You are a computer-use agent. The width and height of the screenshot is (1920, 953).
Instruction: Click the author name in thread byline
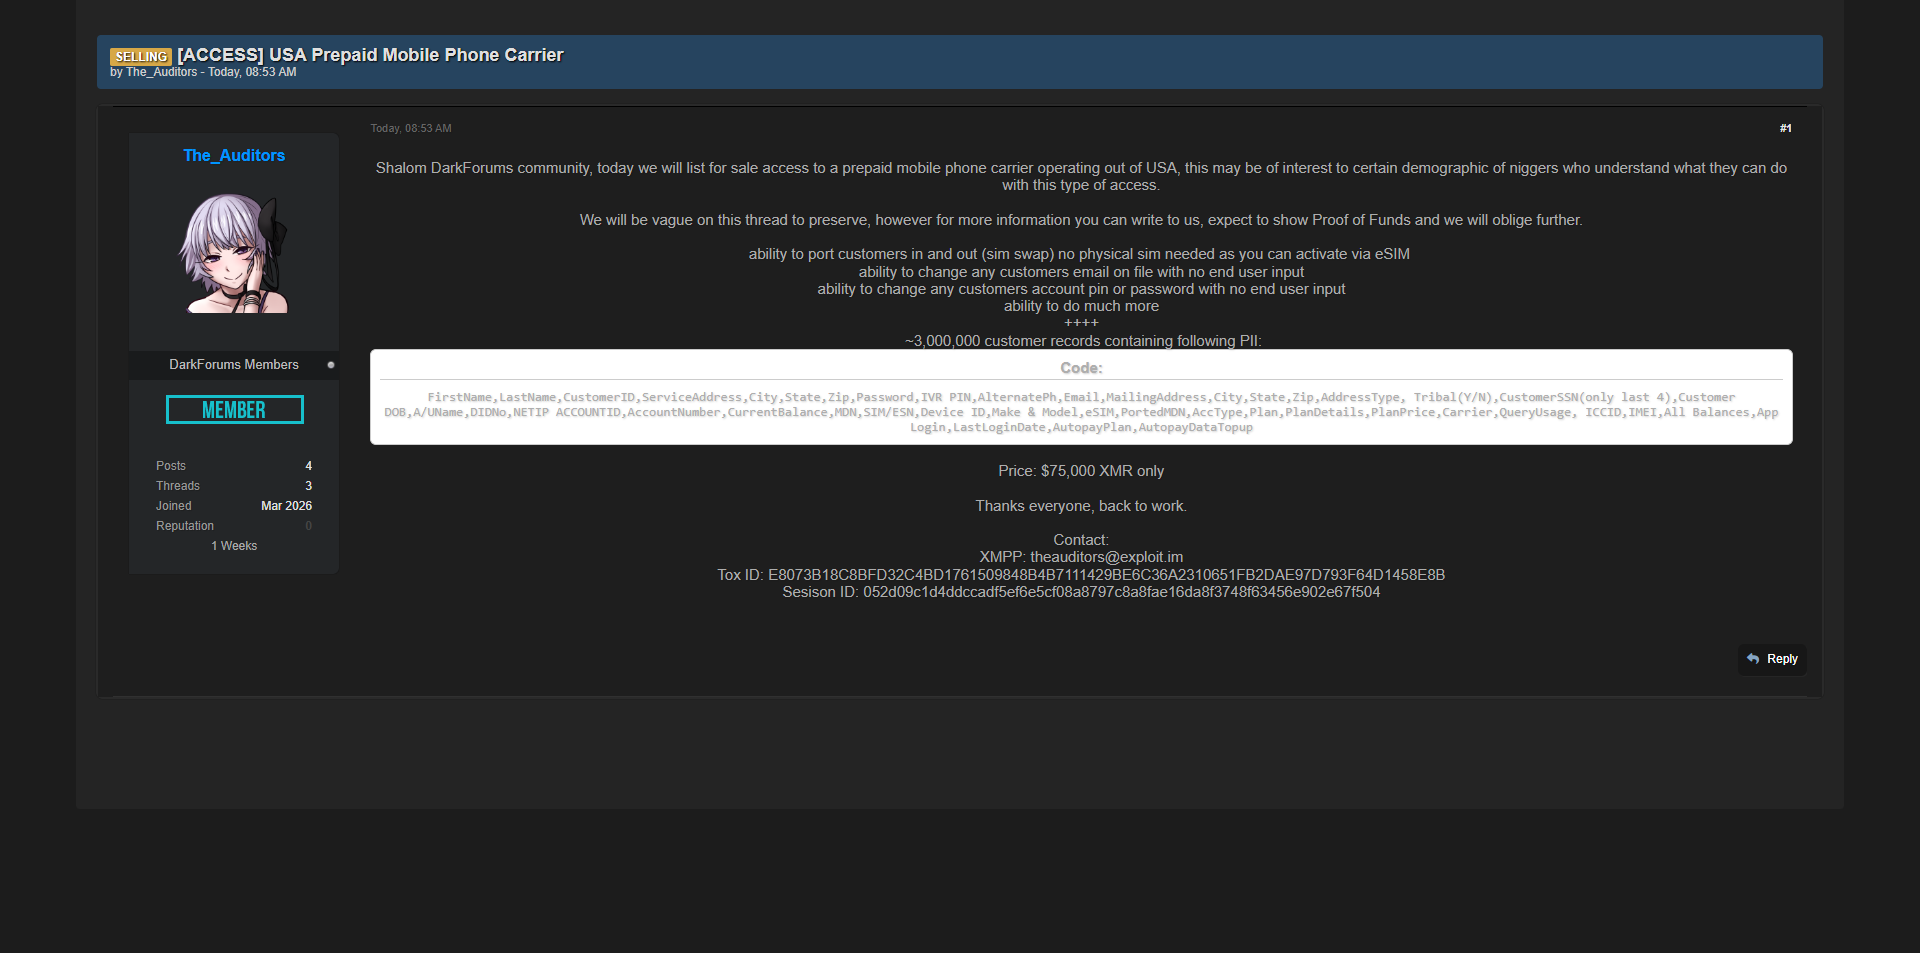(161, 73)
